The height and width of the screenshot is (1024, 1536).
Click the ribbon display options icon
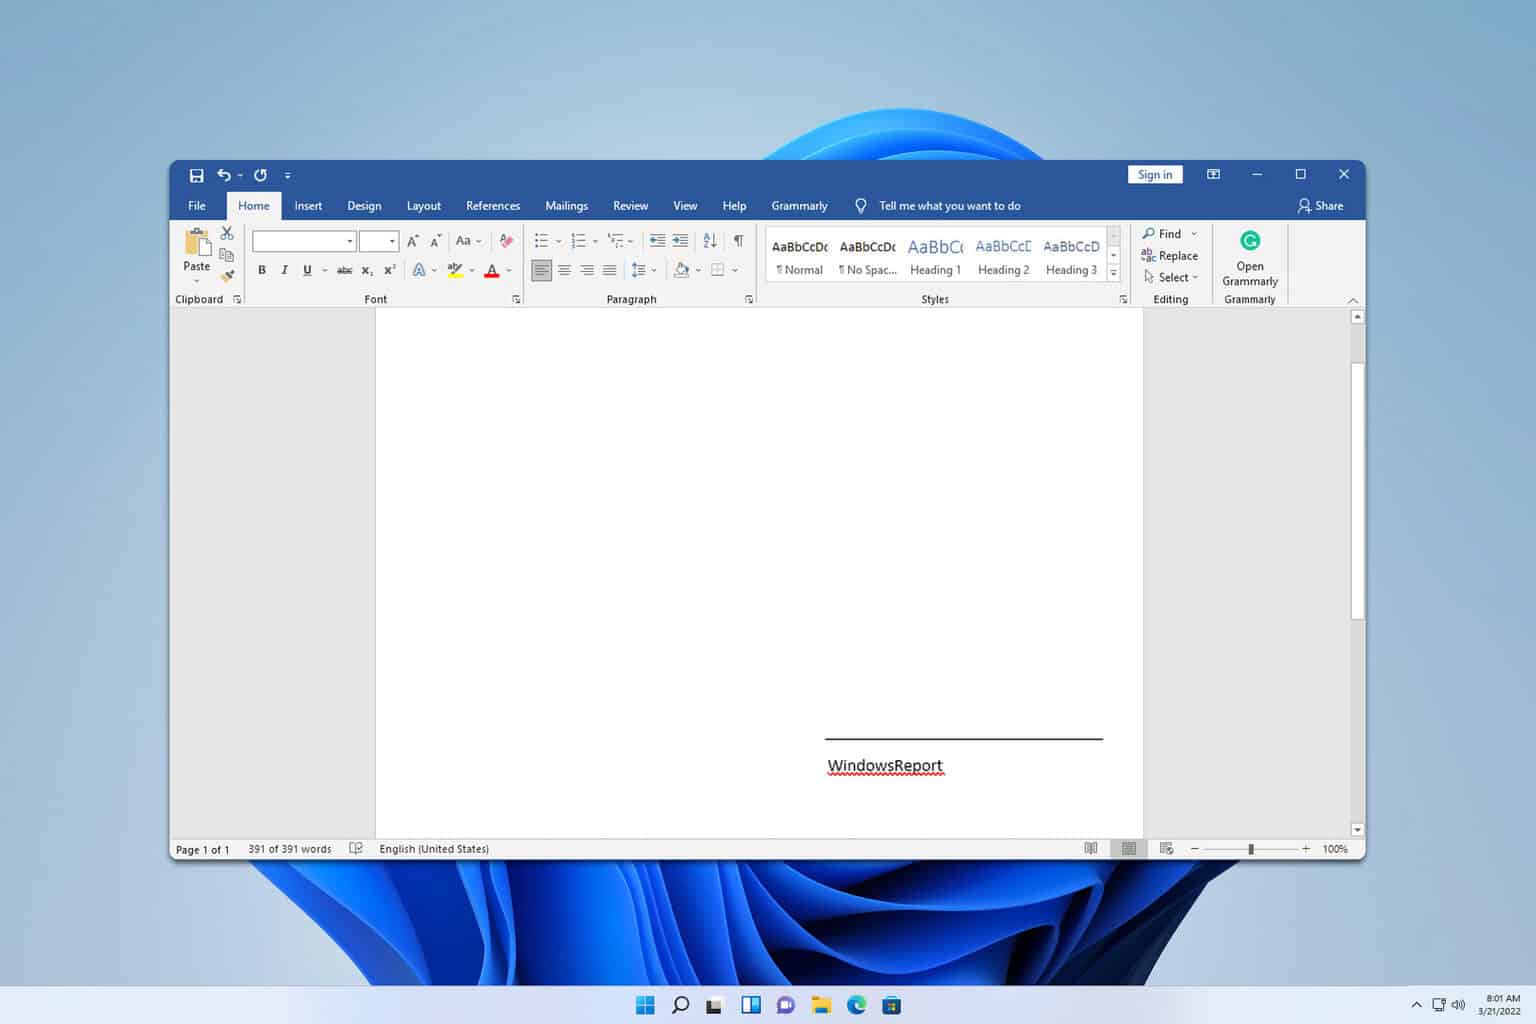(1213, 174)
